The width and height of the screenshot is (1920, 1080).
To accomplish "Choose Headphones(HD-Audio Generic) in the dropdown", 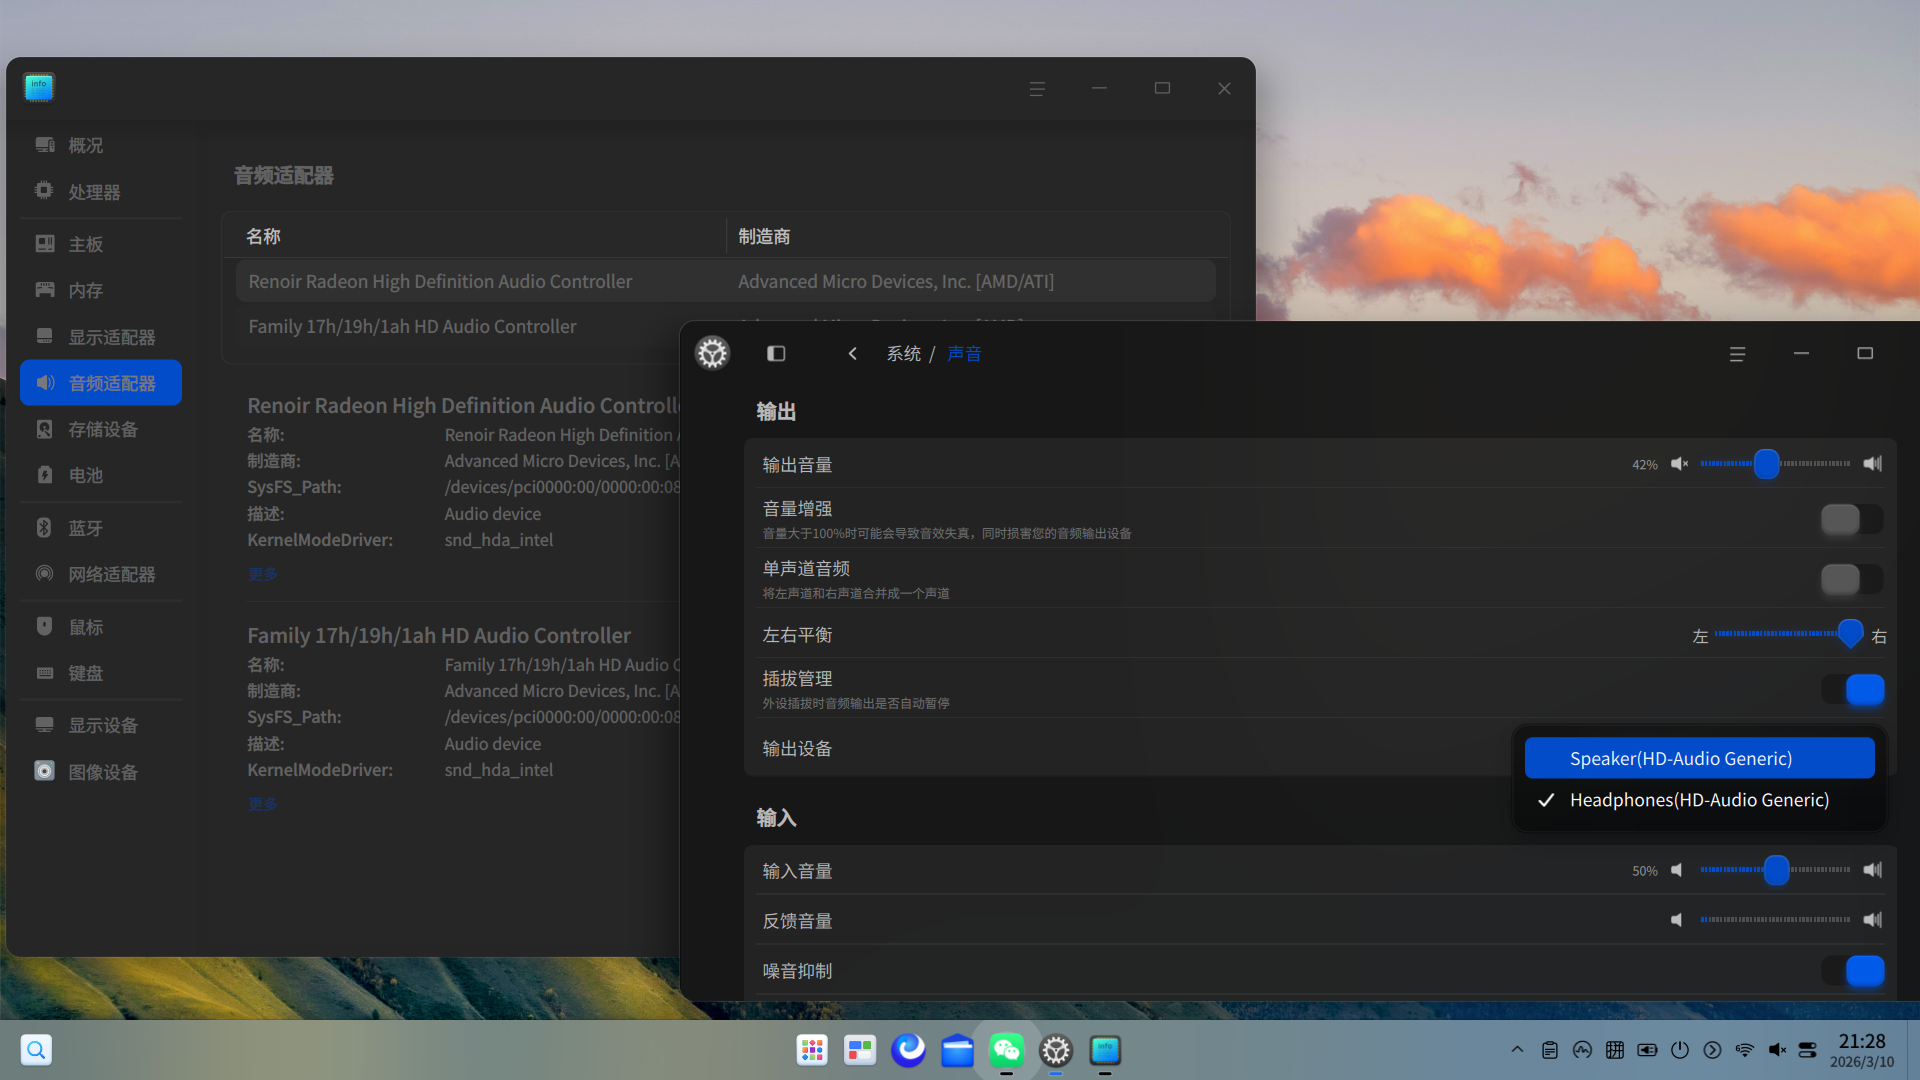I will pyautogui.click(x=1699, y=800).
